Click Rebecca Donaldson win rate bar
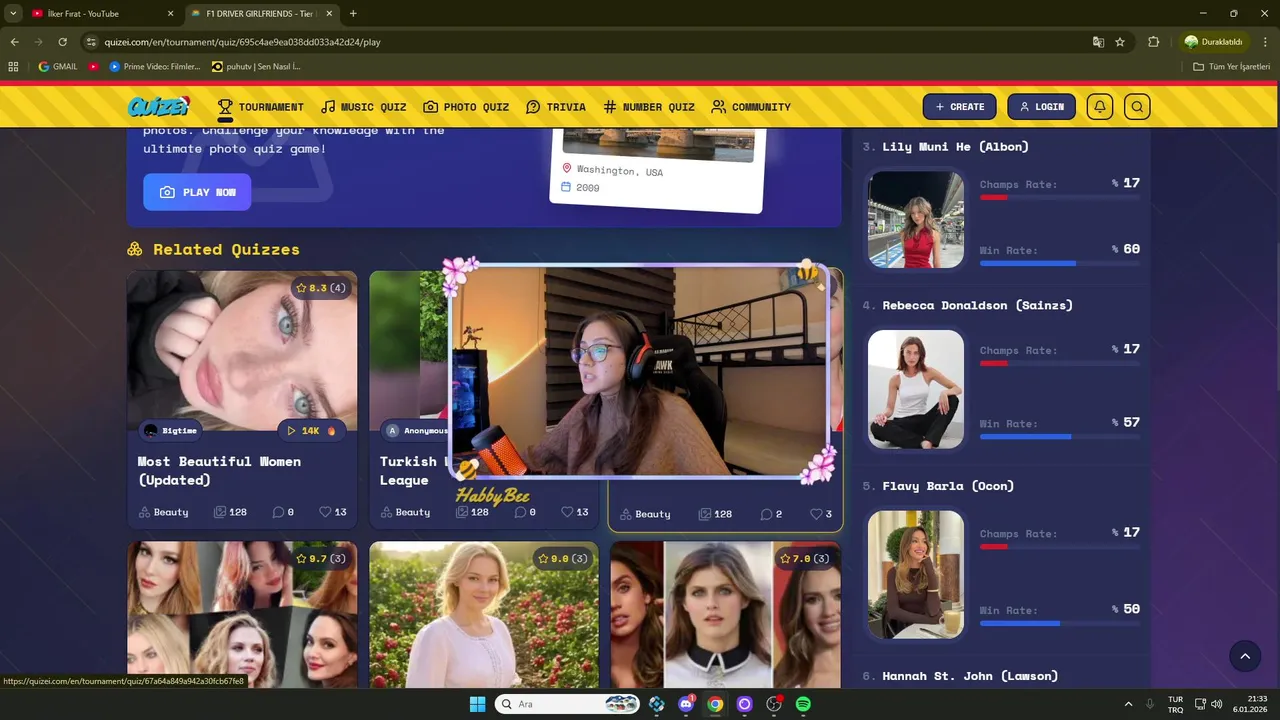Screen dimensions: 1280x720 click(x=1059, y=436)
